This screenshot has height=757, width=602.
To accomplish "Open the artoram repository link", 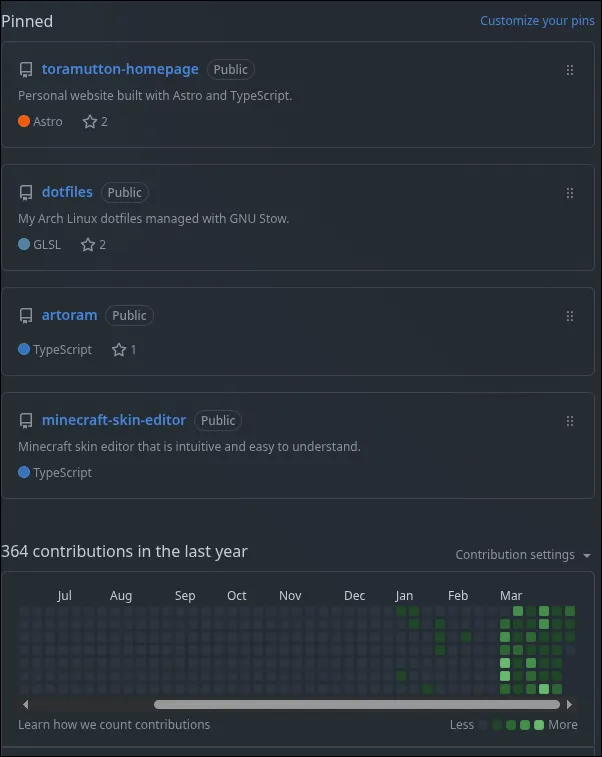I will tap(69, 315).
